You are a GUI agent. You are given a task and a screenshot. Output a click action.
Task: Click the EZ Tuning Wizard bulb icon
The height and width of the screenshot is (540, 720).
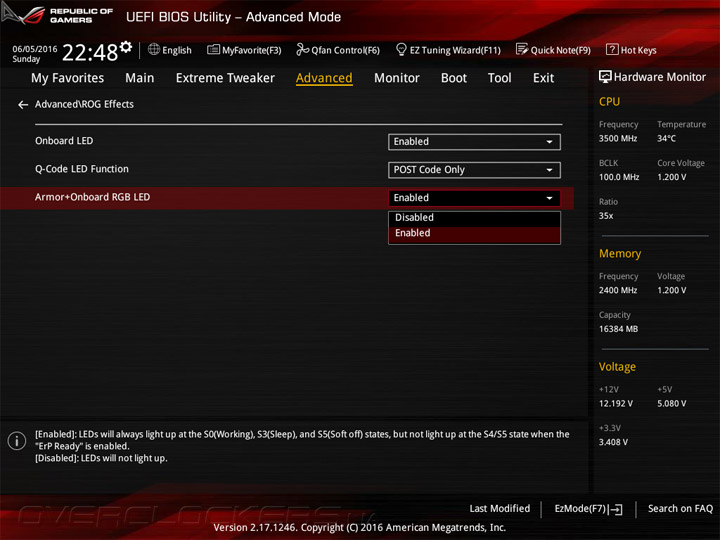(401, 49)
